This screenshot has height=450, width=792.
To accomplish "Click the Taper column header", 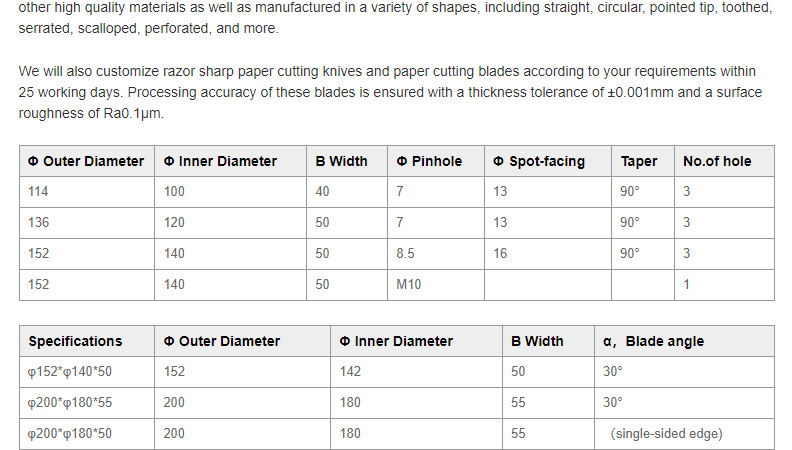I will coord(639,161).
